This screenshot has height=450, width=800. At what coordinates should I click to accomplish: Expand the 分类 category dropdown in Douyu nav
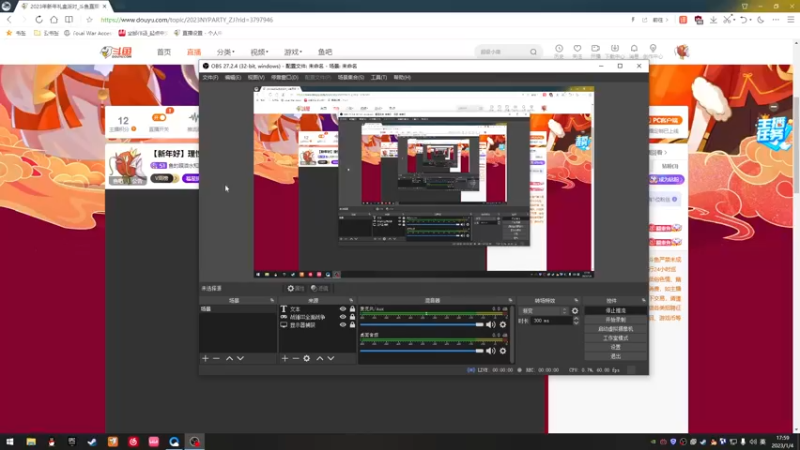tap(226, 52)
